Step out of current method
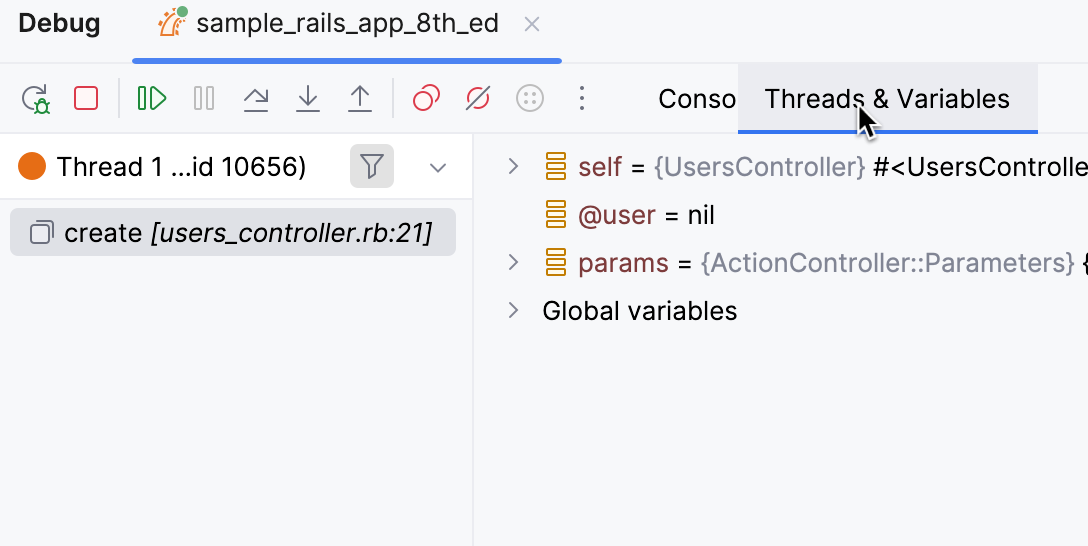This screenshot has height=546, width=1088. (360, 98)
